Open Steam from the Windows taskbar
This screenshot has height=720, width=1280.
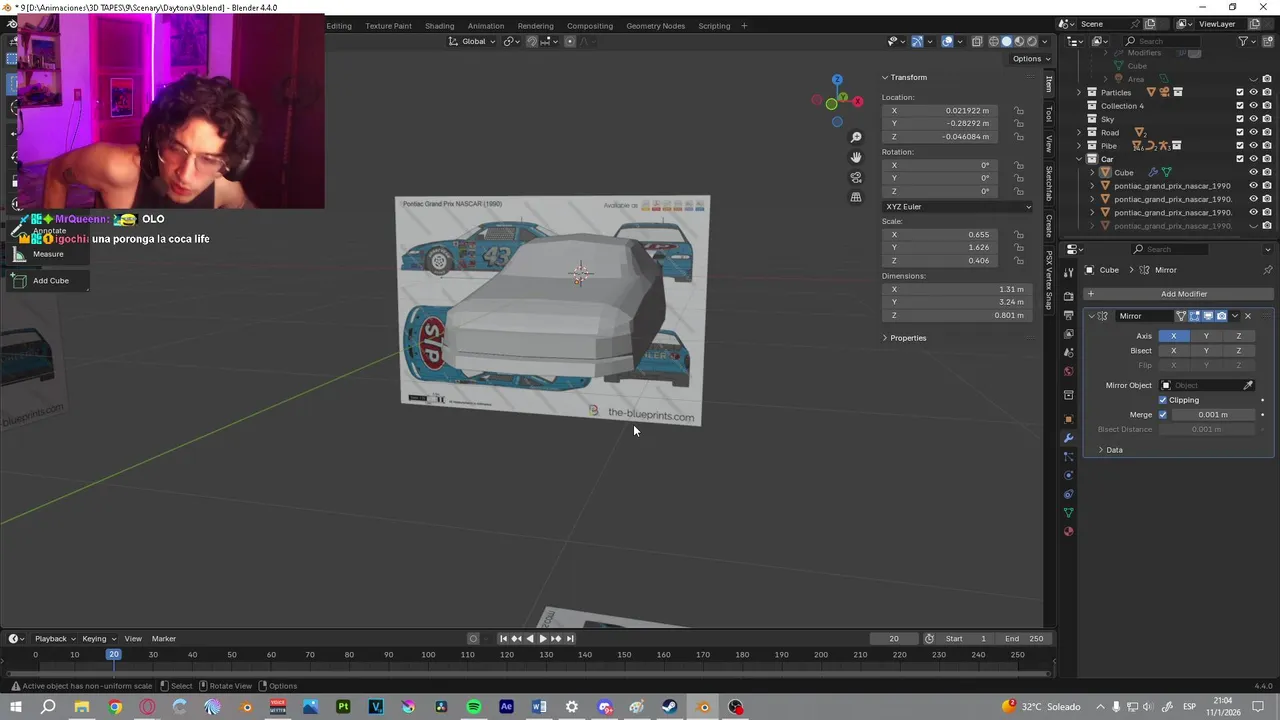coord(670,707)
